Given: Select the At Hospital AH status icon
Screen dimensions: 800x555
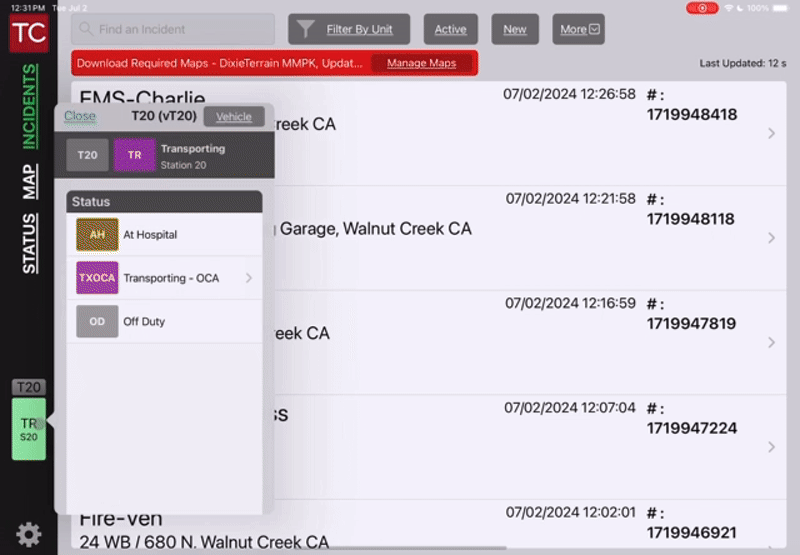Looking at the screenshot, I should coord(97,235).
